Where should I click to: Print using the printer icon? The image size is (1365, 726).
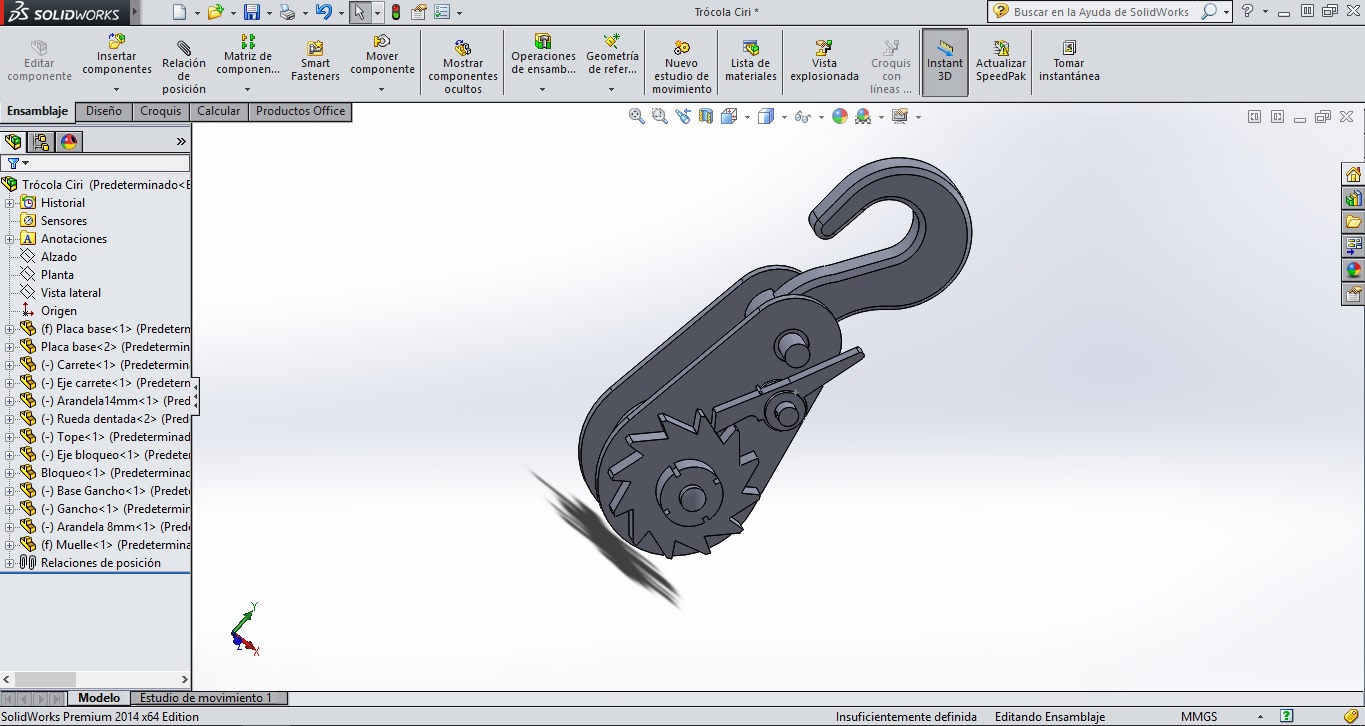(x=287, y=12)
